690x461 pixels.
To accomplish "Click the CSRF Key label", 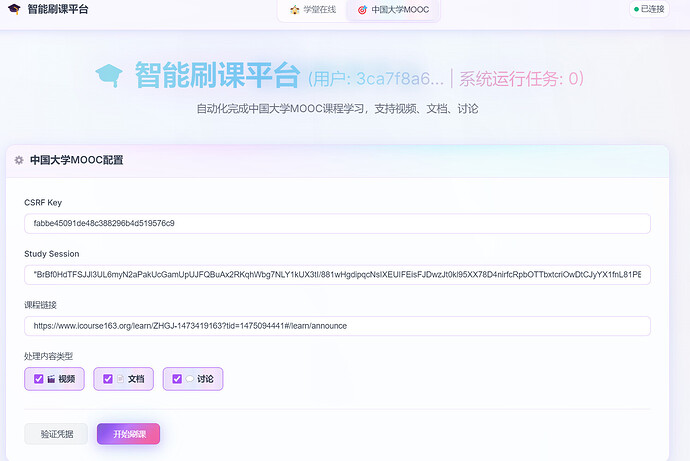I will pos(43,203).
